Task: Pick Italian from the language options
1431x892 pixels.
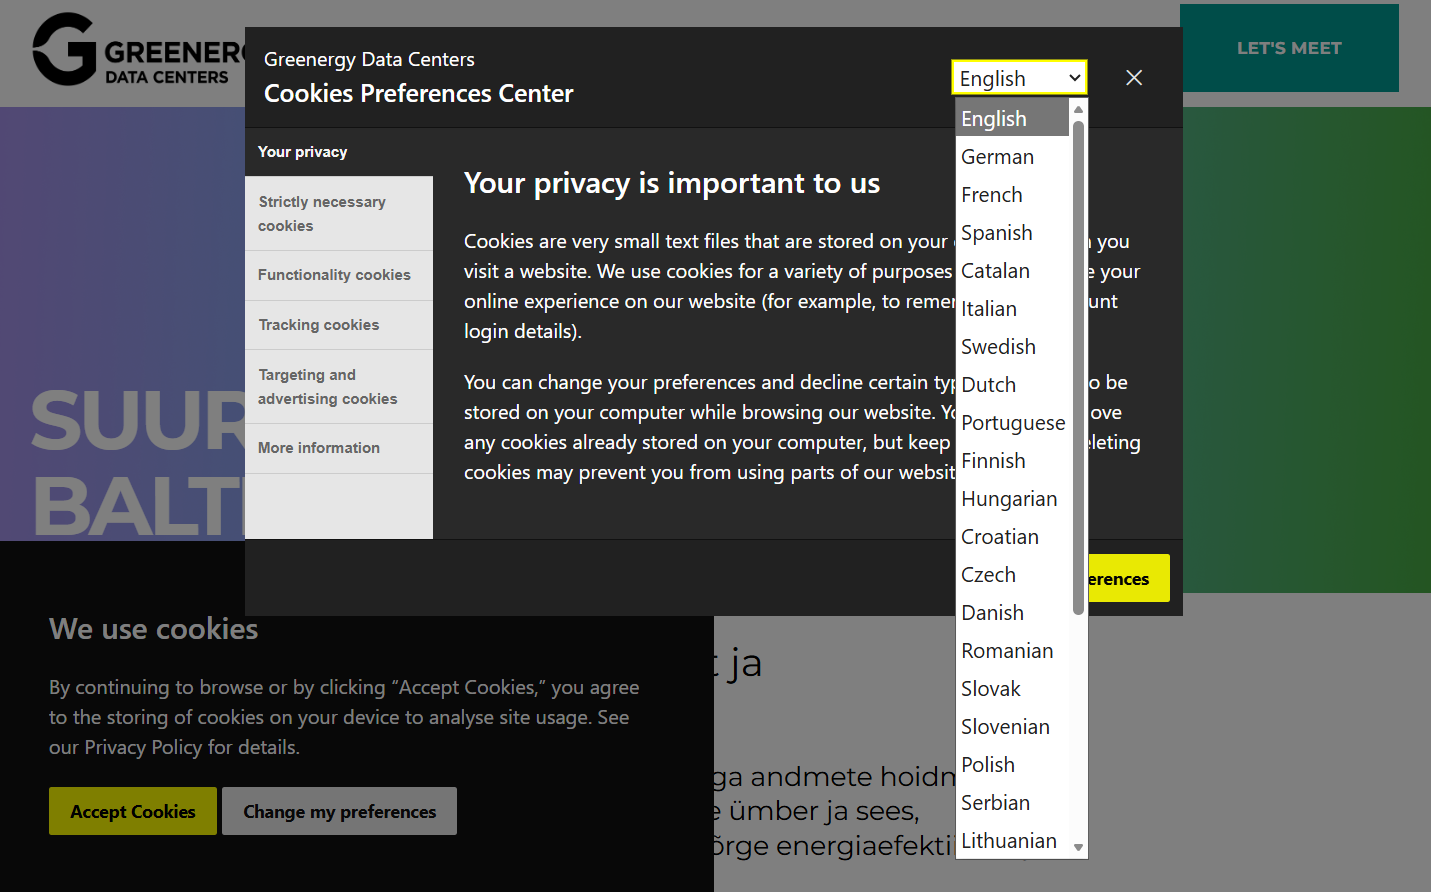Action: coord(1013,309)
